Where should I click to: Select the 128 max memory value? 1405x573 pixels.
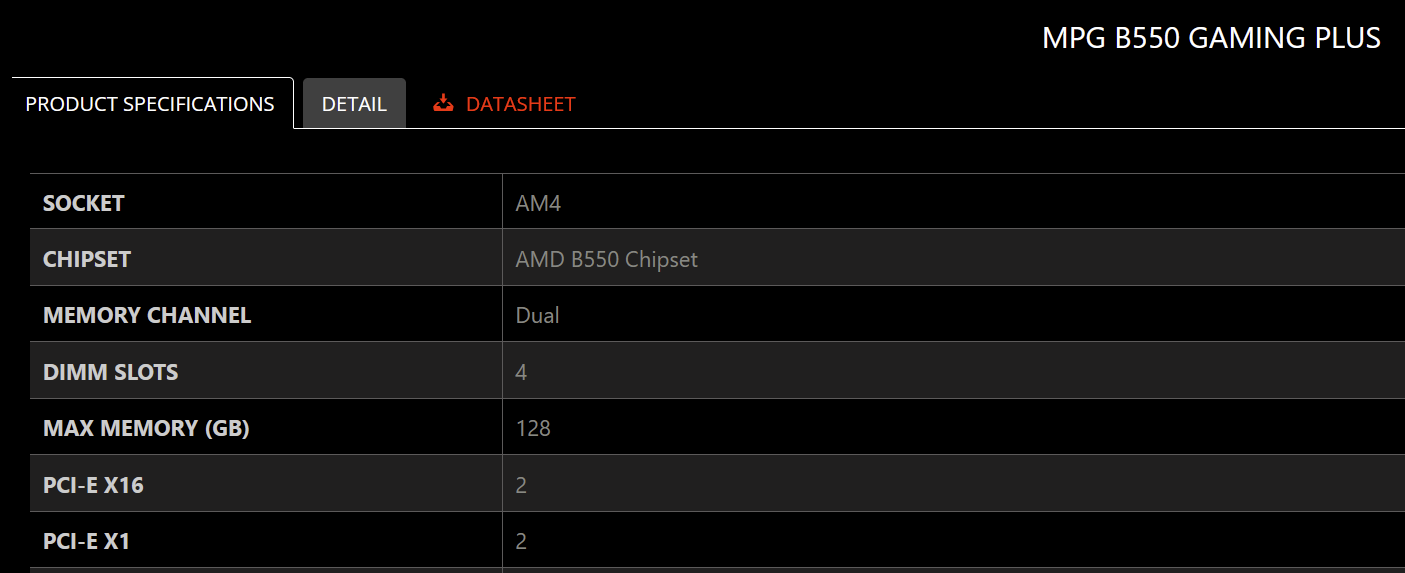click(533, 428)
